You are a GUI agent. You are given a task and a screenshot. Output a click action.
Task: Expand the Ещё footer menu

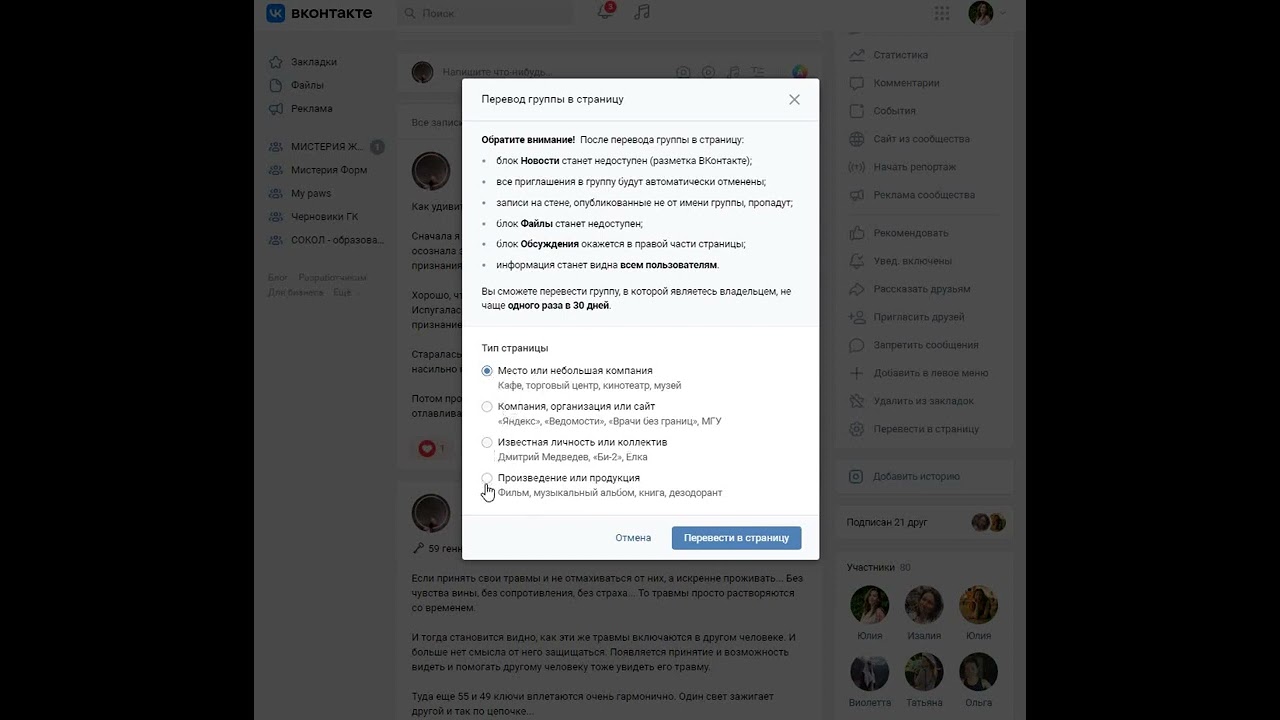[342, 293]
